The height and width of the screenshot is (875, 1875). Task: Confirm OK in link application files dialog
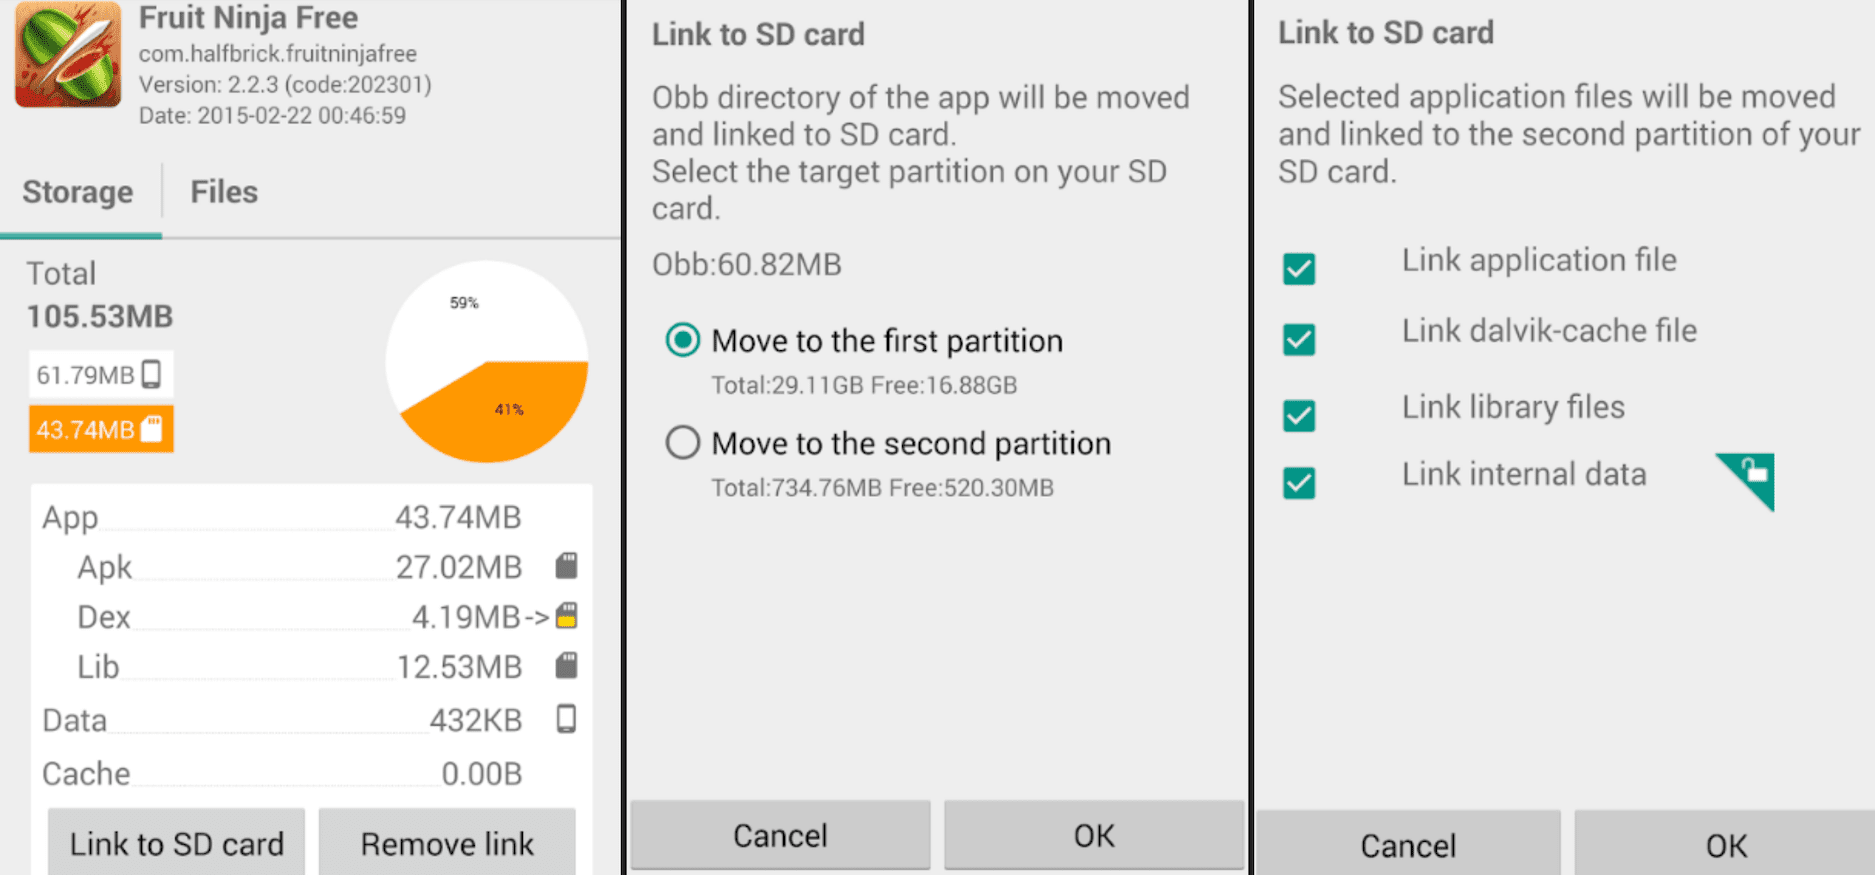[1726, 845]
